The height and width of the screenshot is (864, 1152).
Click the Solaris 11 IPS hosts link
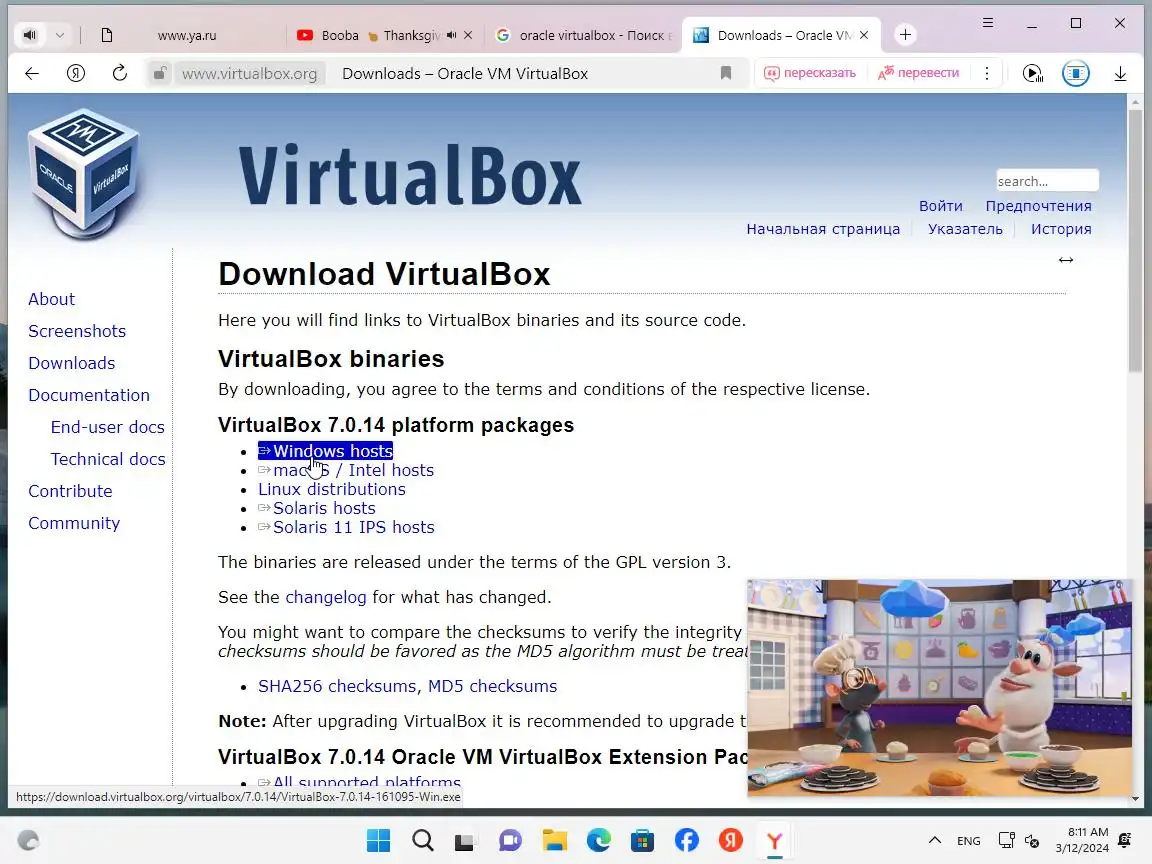coord(346,528)
